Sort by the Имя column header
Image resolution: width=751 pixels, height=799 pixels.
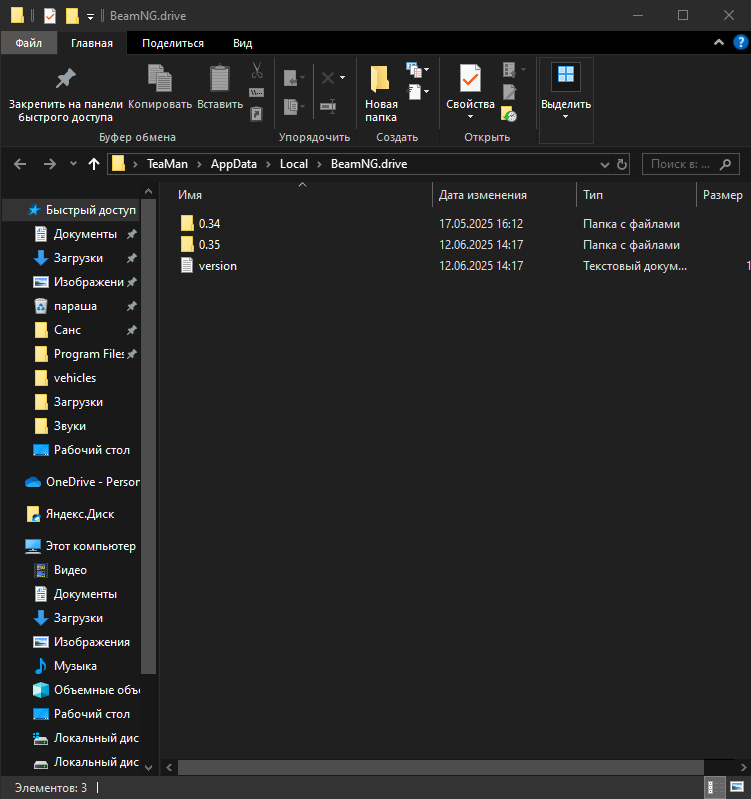190,195
